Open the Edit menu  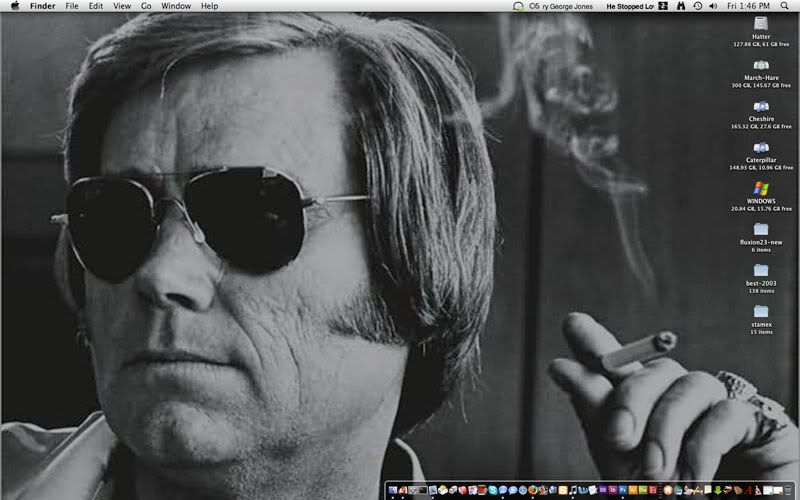[96, 6]
